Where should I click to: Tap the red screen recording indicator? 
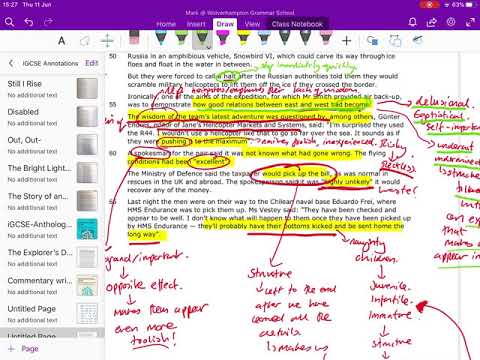point(430,5)
